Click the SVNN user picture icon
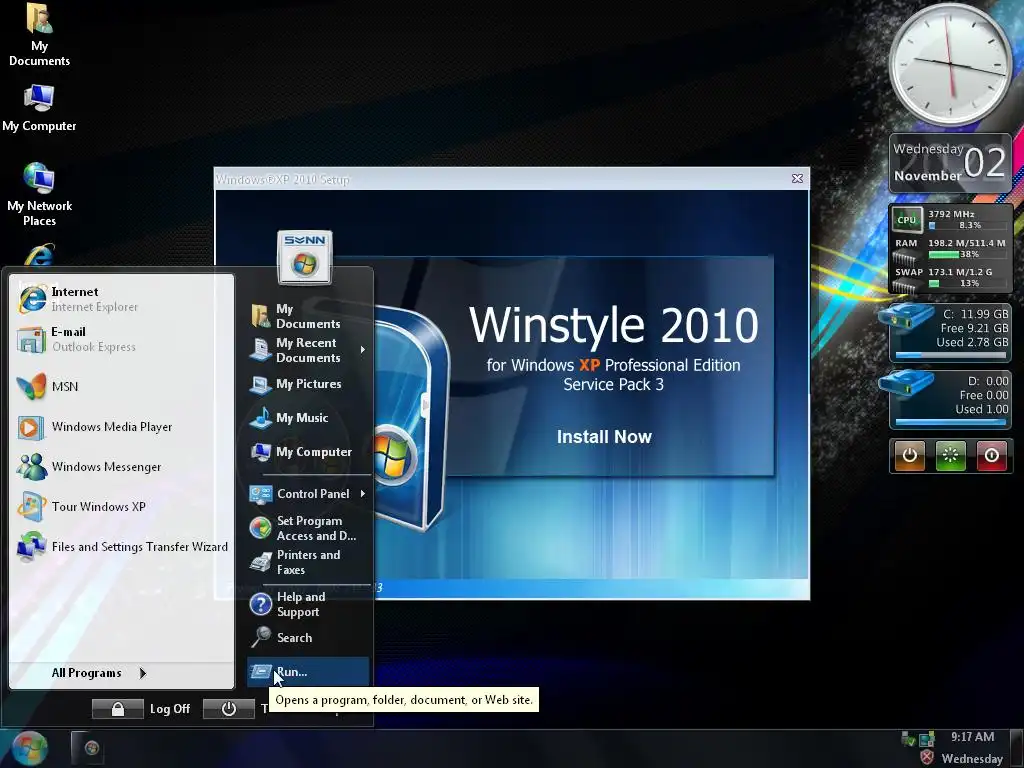The height and width of the screenshot is (768, 1024). 305,257
